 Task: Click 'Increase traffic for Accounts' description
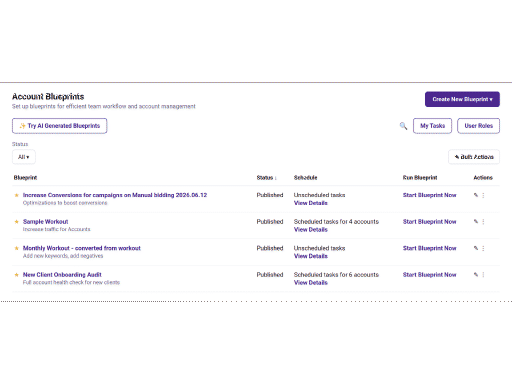[x=57, y=229]
